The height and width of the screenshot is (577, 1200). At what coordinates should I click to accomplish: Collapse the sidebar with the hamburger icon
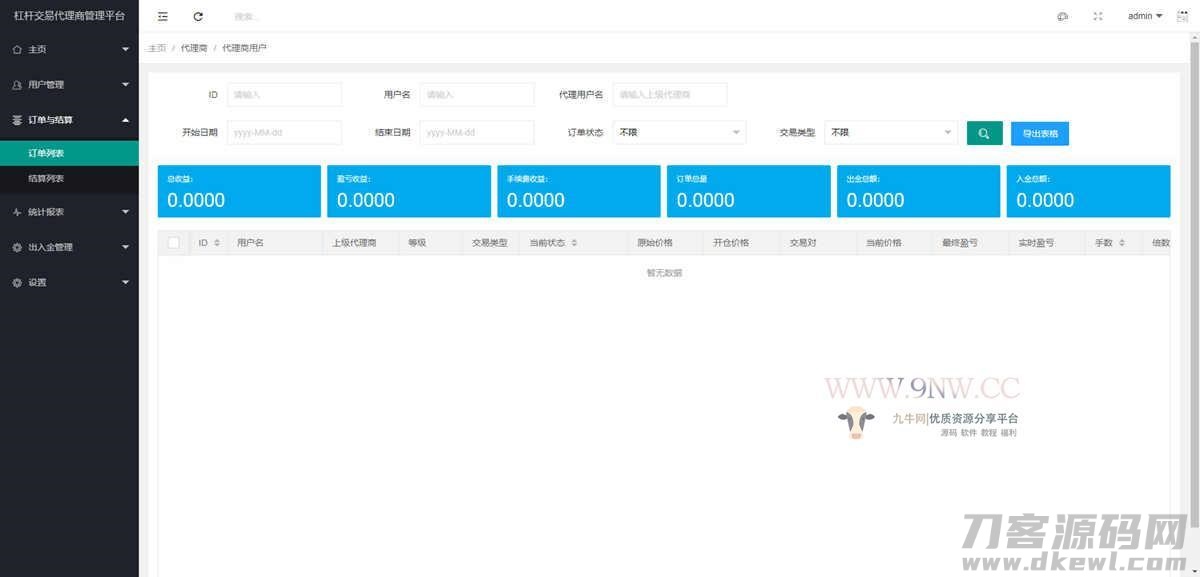[162, 15]
